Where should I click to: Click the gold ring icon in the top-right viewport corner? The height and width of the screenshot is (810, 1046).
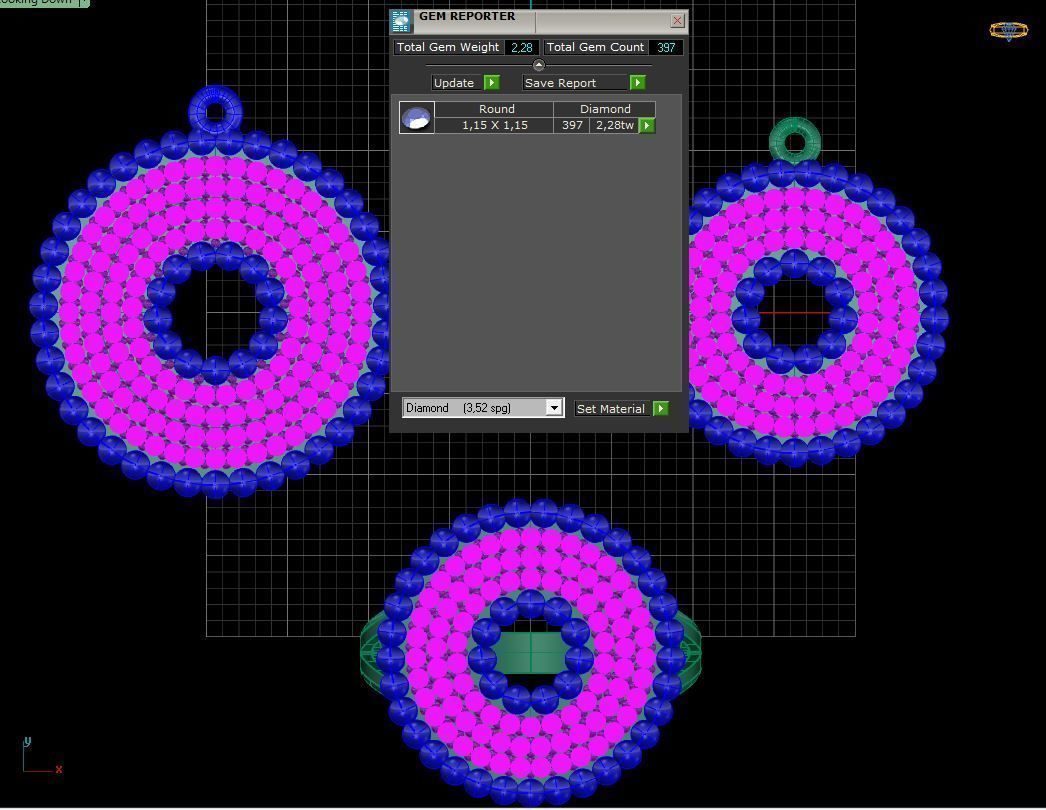[1008, 31]
